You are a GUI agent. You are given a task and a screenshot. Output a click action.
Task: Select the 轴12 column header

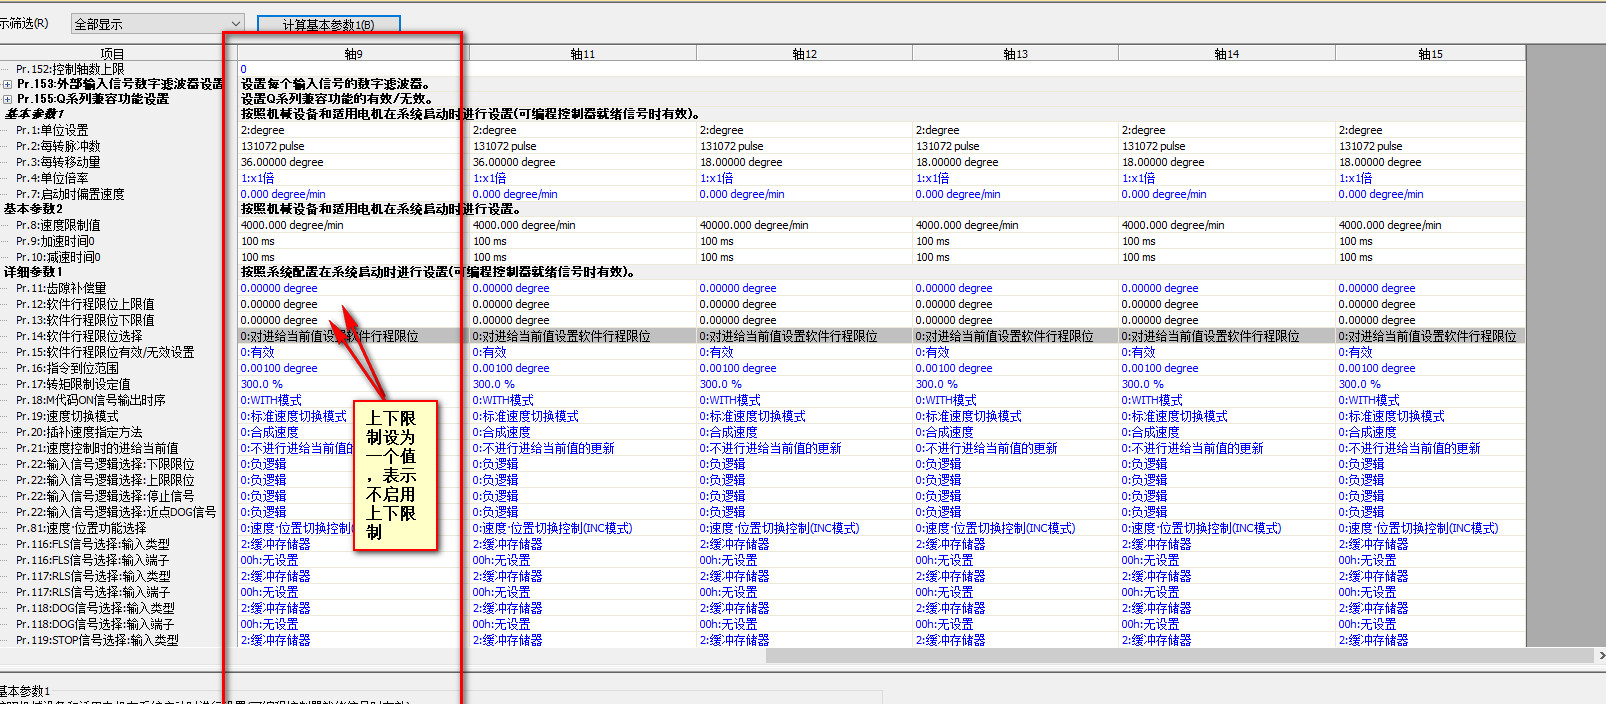[x=804, y=54]
